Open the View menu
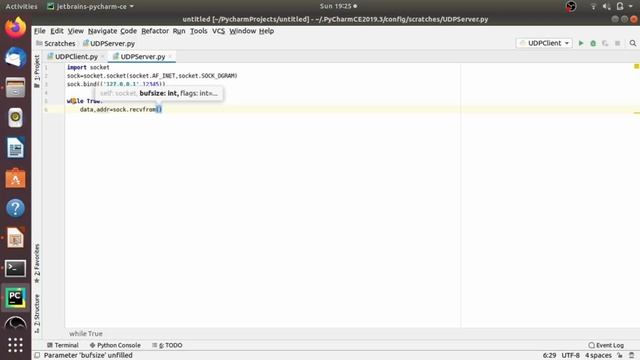This screenshot has width=640, height=360. point(76,31)
